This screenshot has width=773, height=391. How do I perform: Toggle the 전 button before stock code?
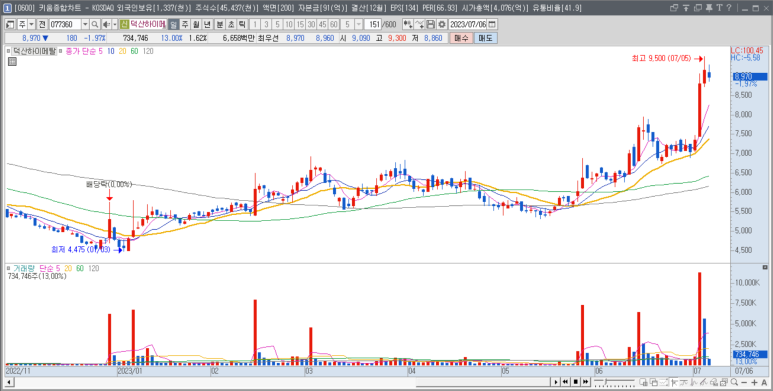coord(43,24)
